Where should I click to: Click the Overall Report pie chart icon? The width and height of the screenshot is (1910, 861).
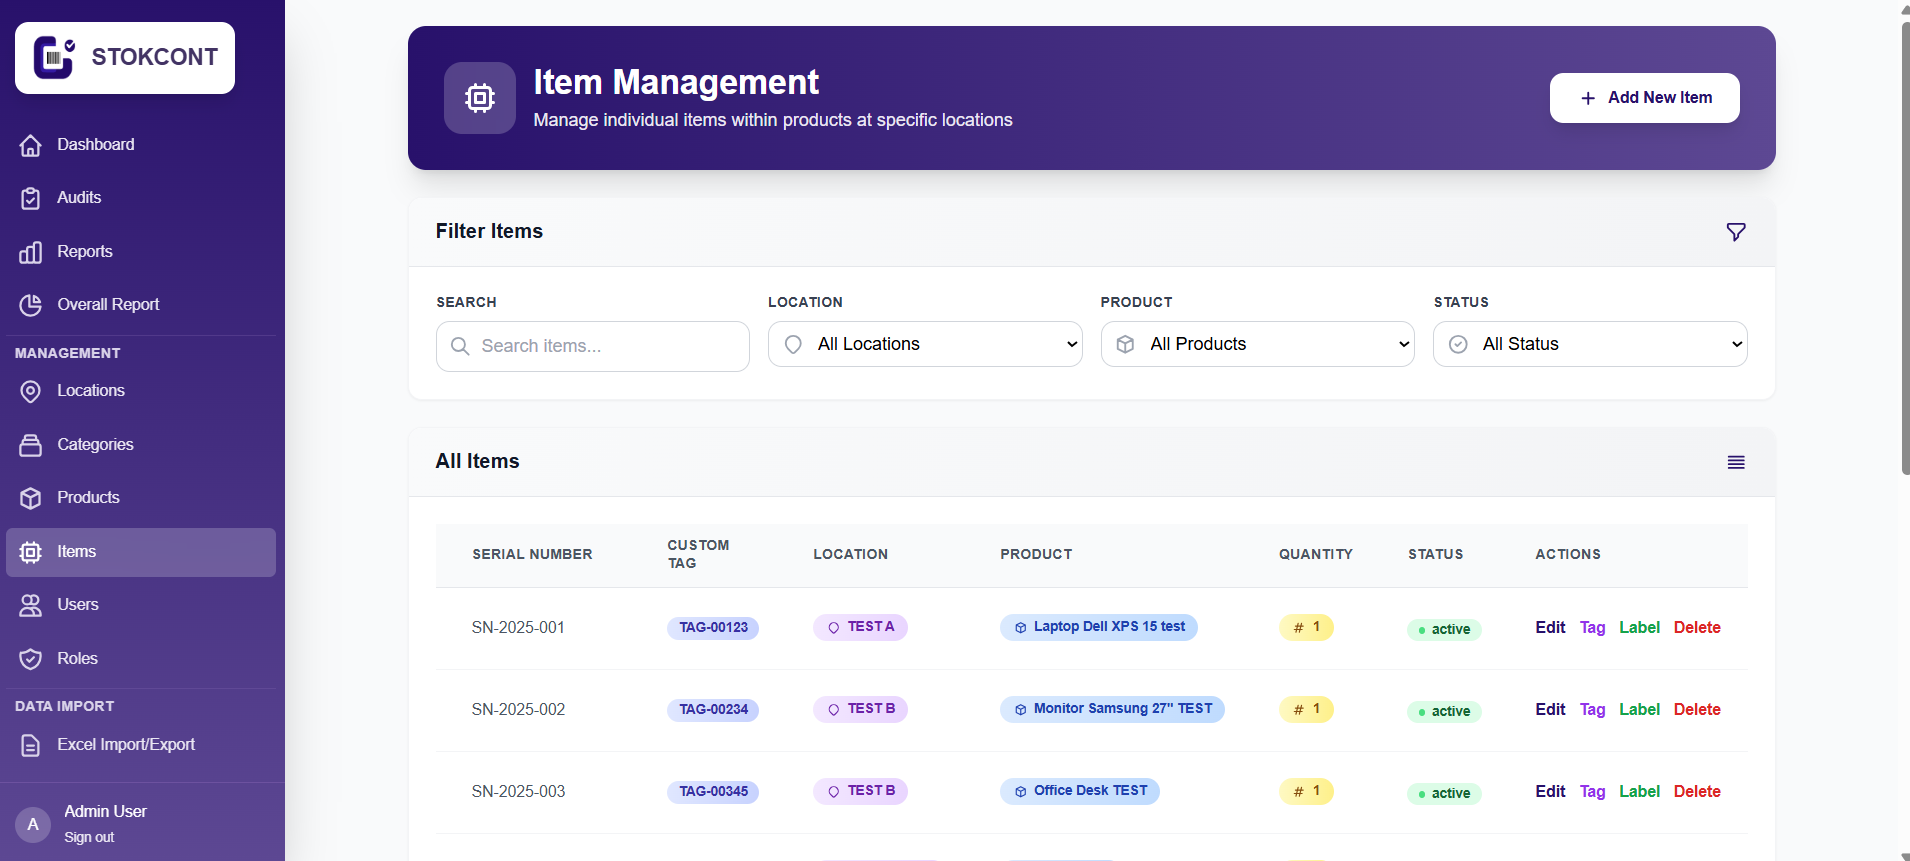(x=31, y=305)
